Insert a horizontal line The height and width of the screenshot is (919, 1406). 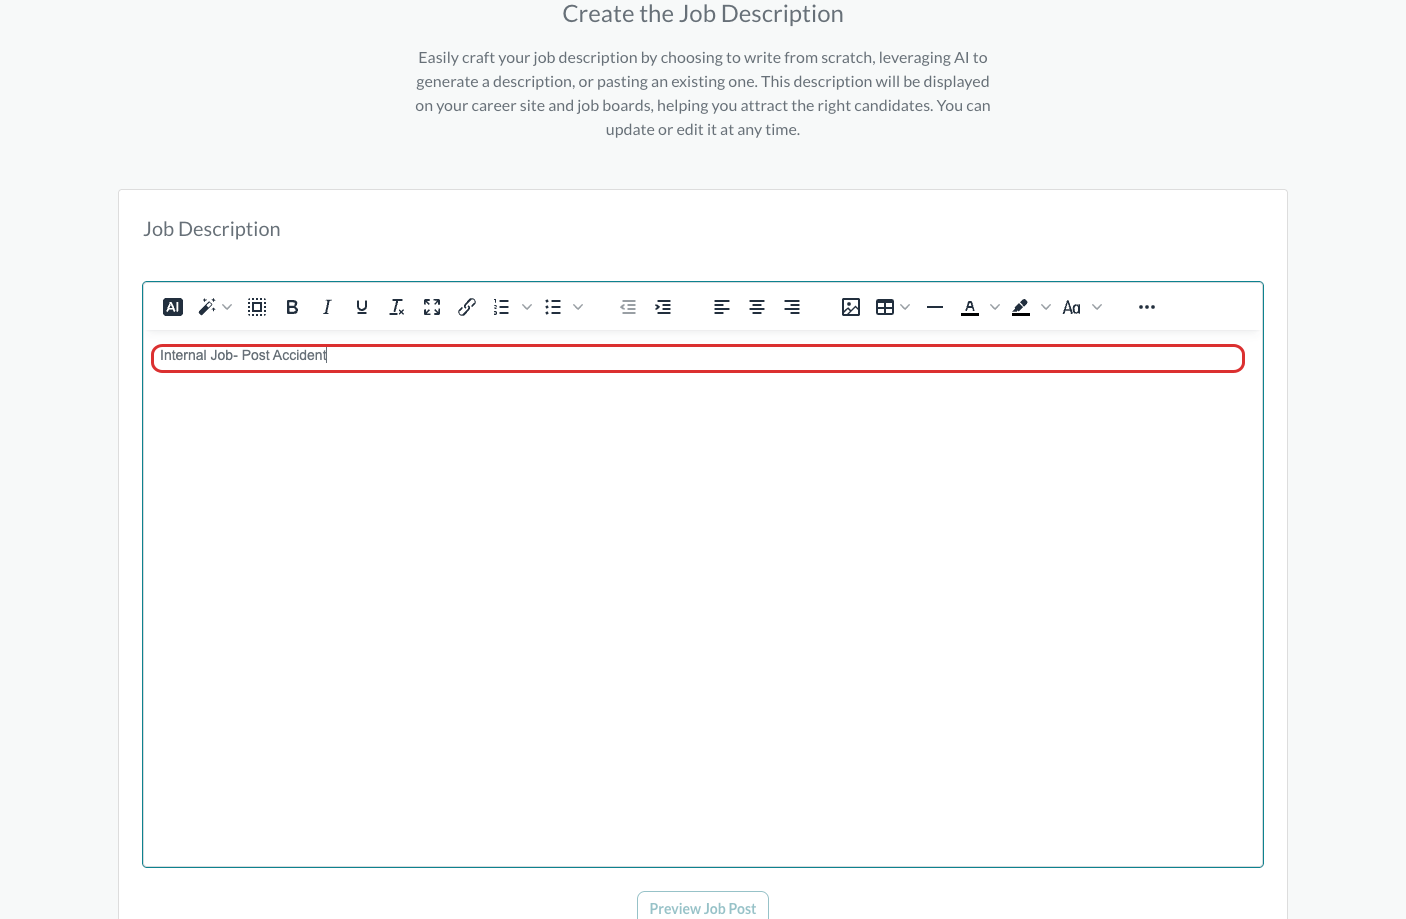[935, 307]
